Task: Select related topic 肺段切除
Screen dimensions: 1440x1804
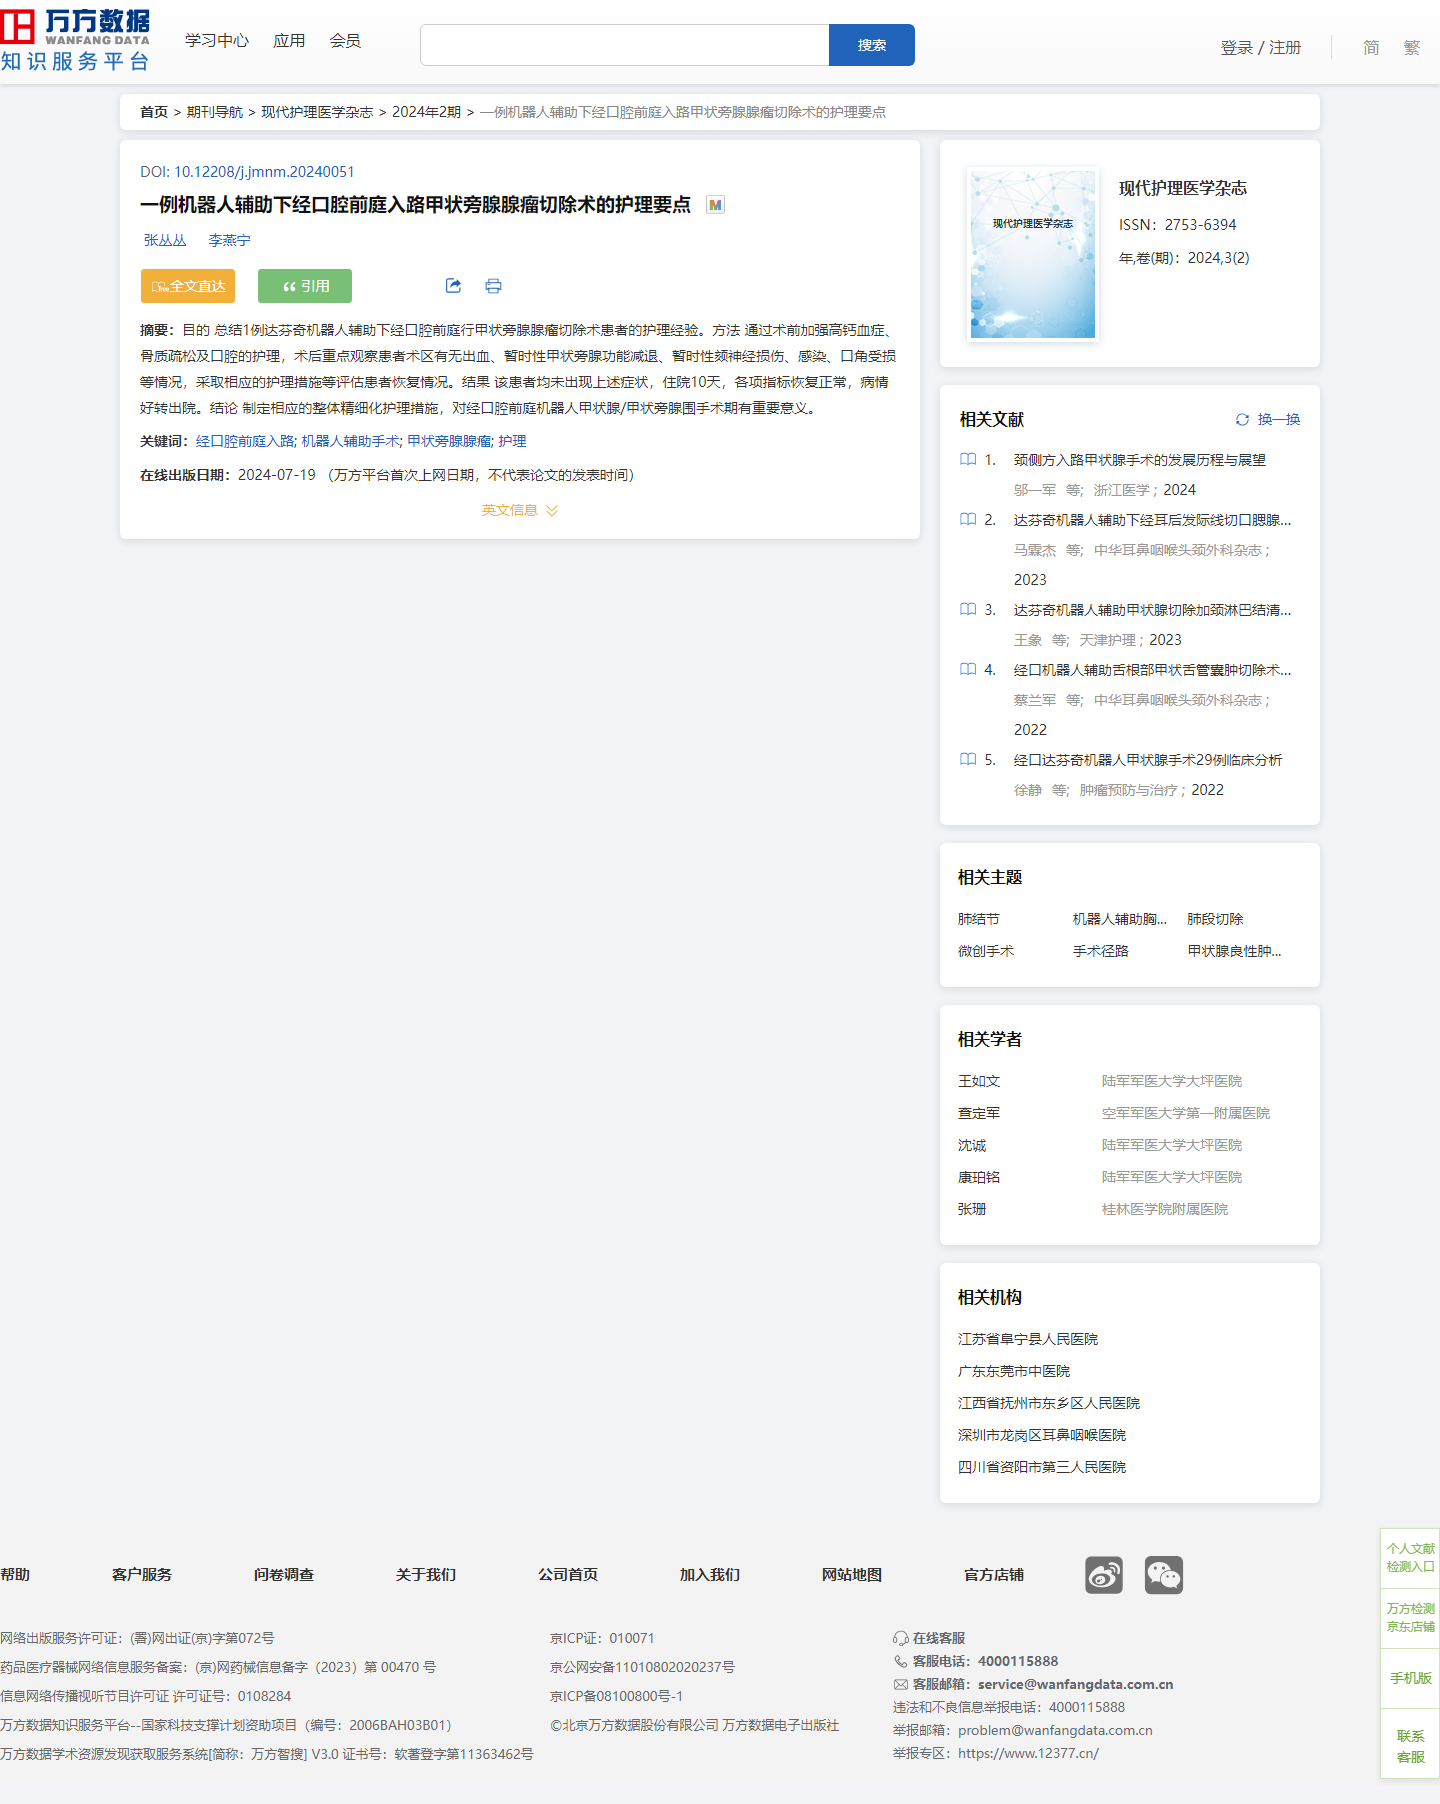Action: (1216, 919)
